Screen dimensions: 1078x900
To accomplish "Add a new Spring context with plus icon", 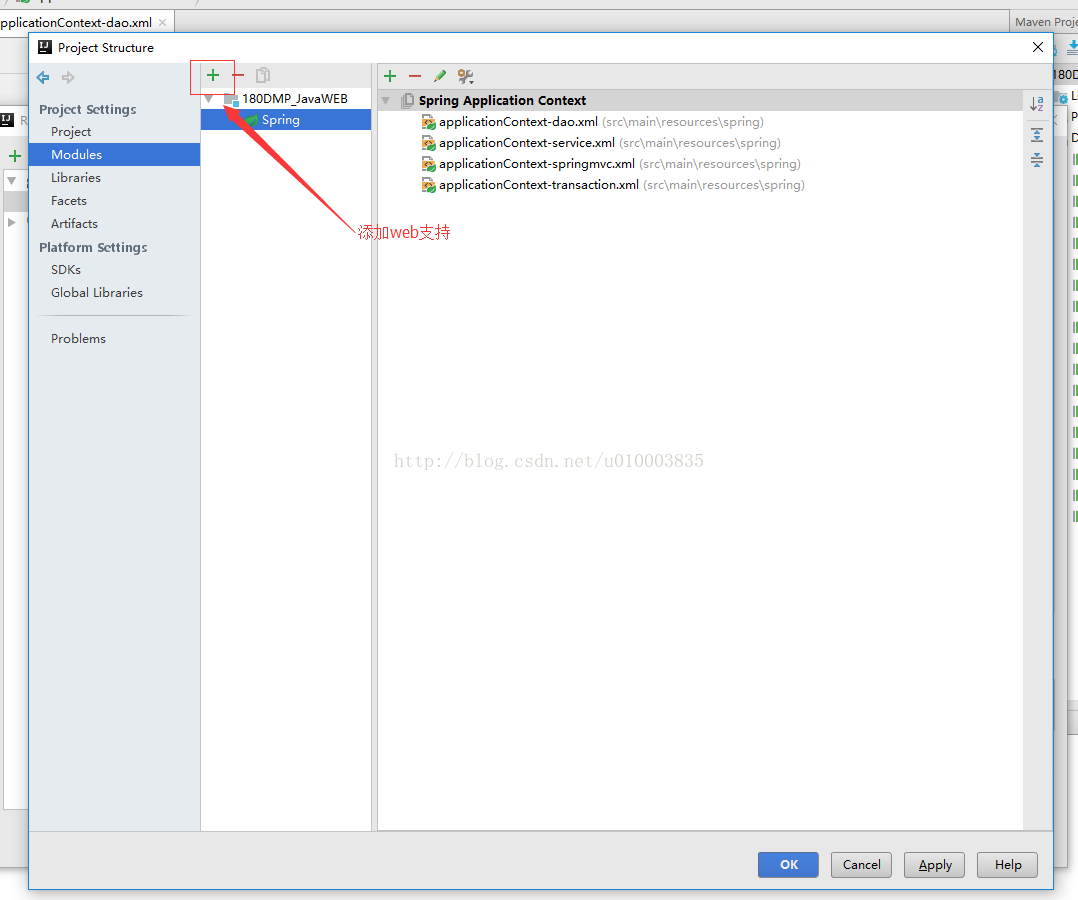I will (390, 76).
